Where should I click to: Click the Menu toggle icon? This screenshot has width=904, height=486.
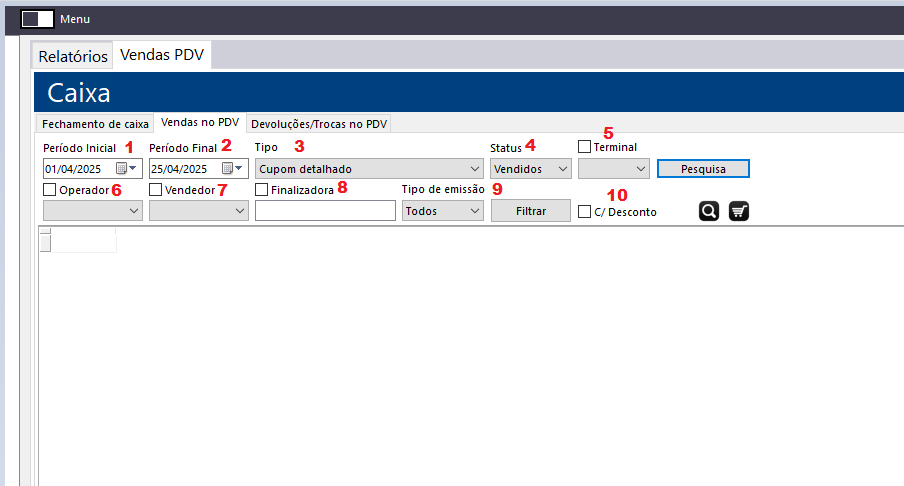click(x=37, y=19)
